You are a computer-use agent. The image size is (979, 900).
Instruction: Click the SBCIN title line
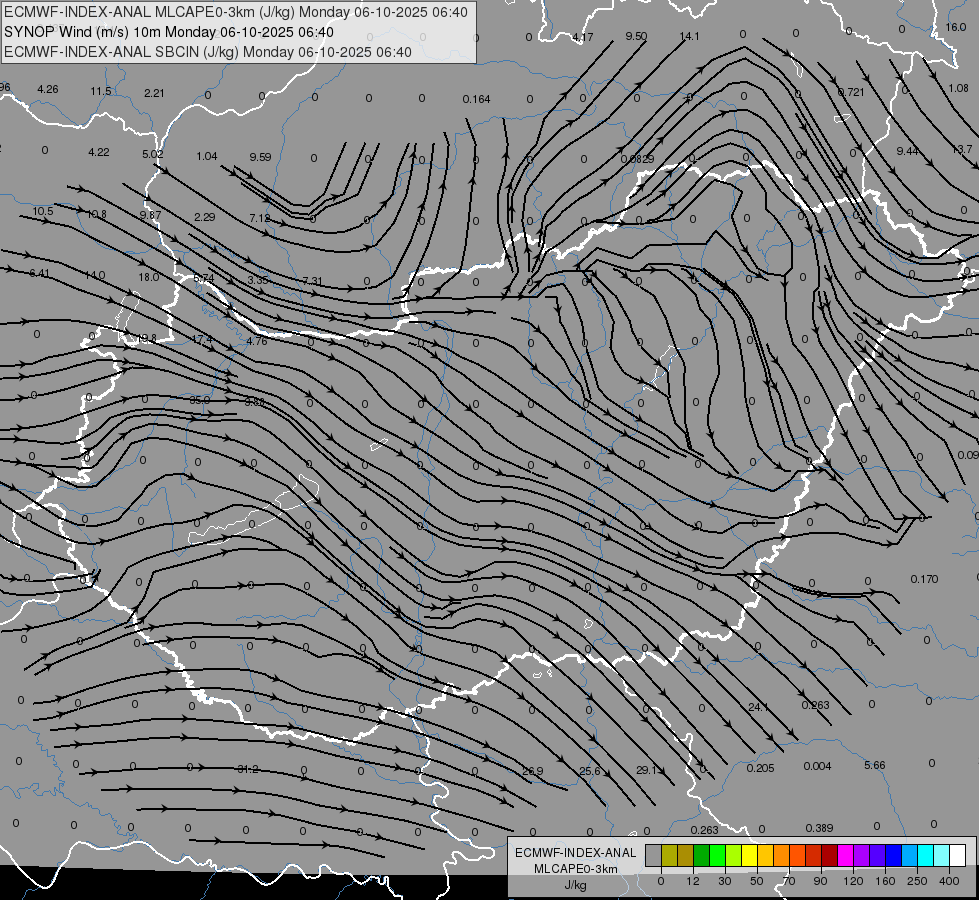(x=207, y=52)
